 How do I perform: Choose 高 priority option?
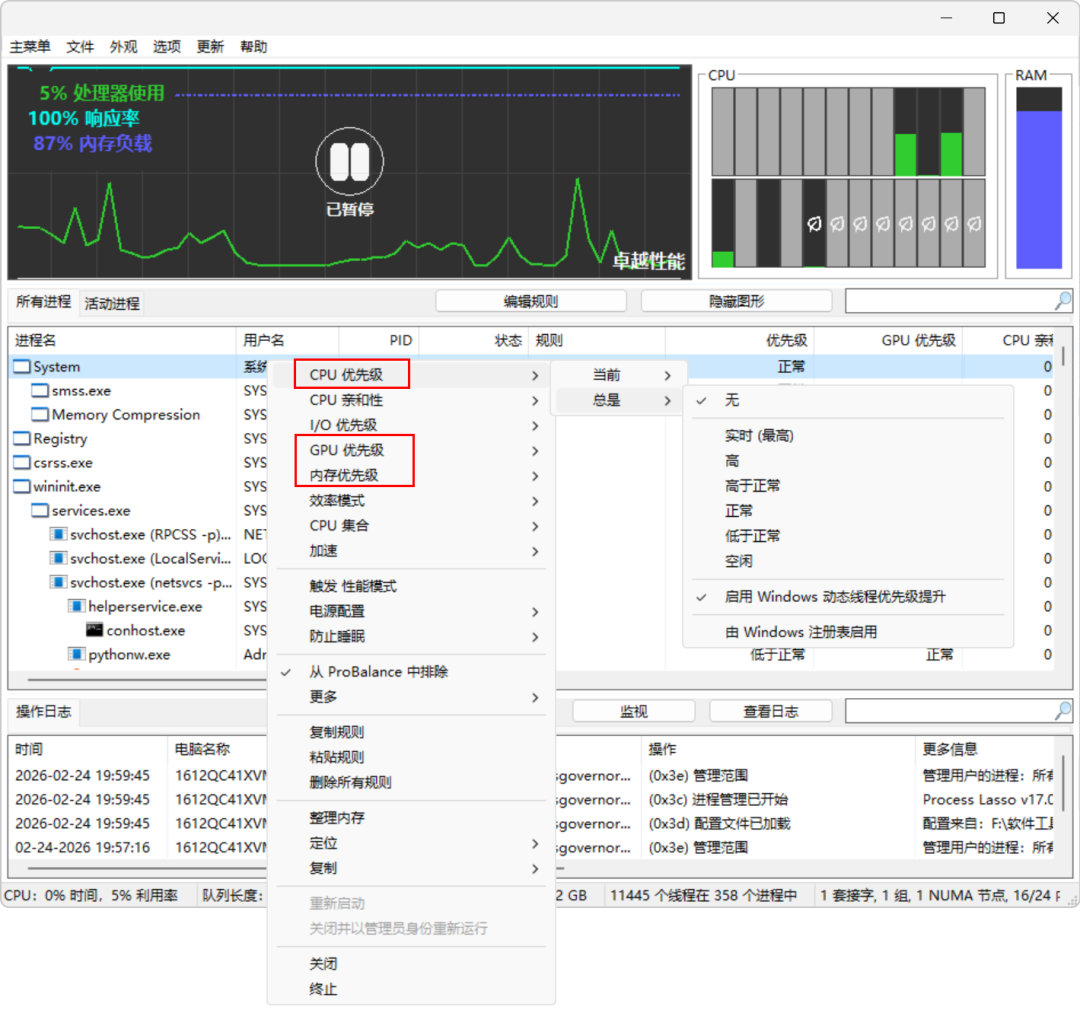(x=848, y=461)
